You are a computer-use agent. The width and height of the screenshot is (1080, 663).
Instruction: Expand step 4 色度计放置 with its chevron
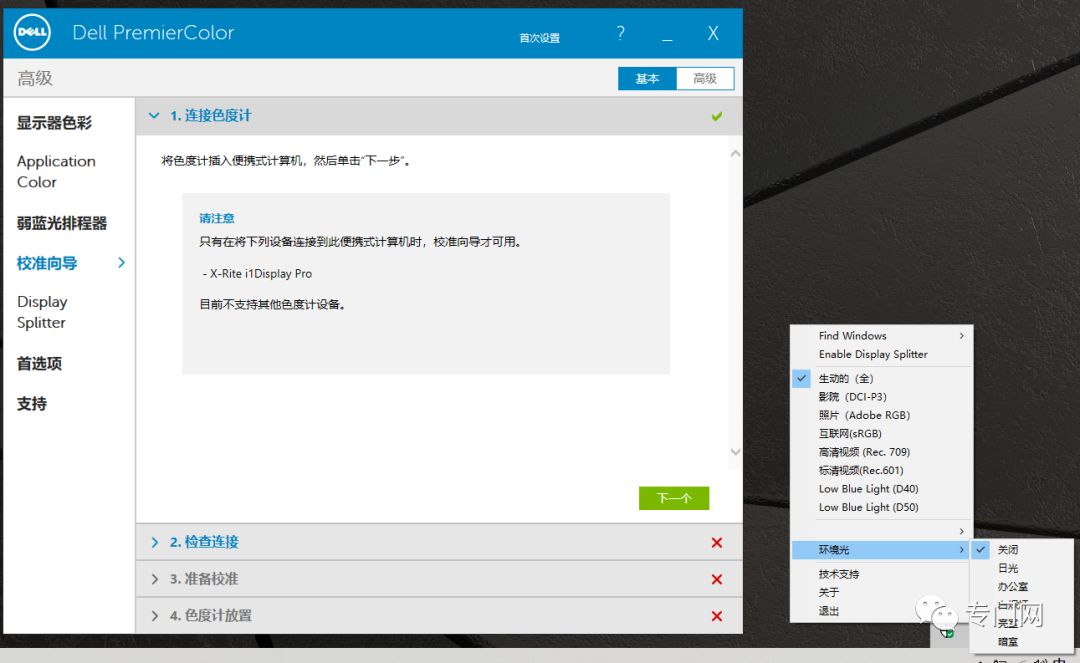(x=154, y=616)
